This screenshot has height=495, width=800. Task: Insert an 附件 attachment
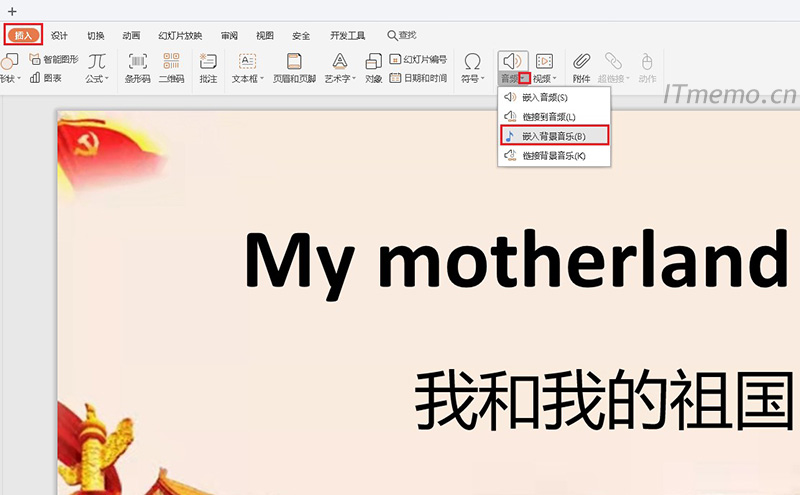pos(581,68)
